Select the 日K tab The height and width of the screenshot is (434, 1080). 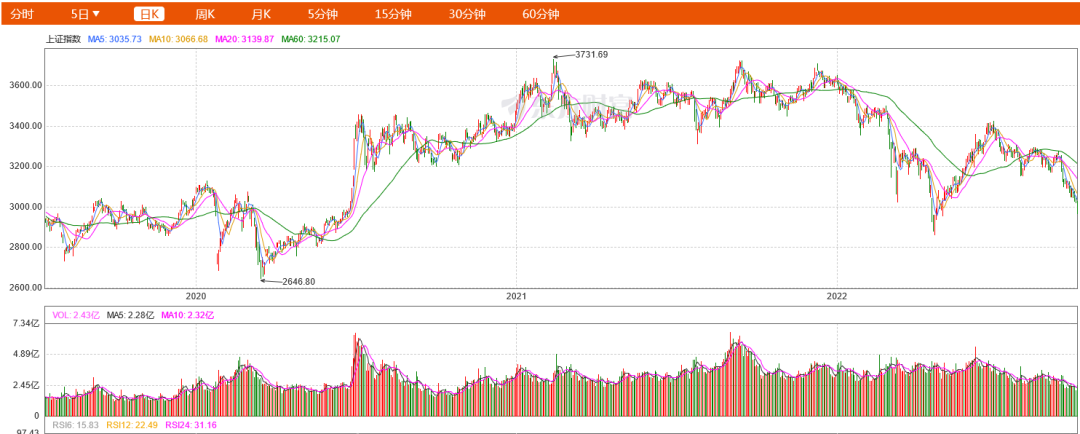(x=149, y=14)
